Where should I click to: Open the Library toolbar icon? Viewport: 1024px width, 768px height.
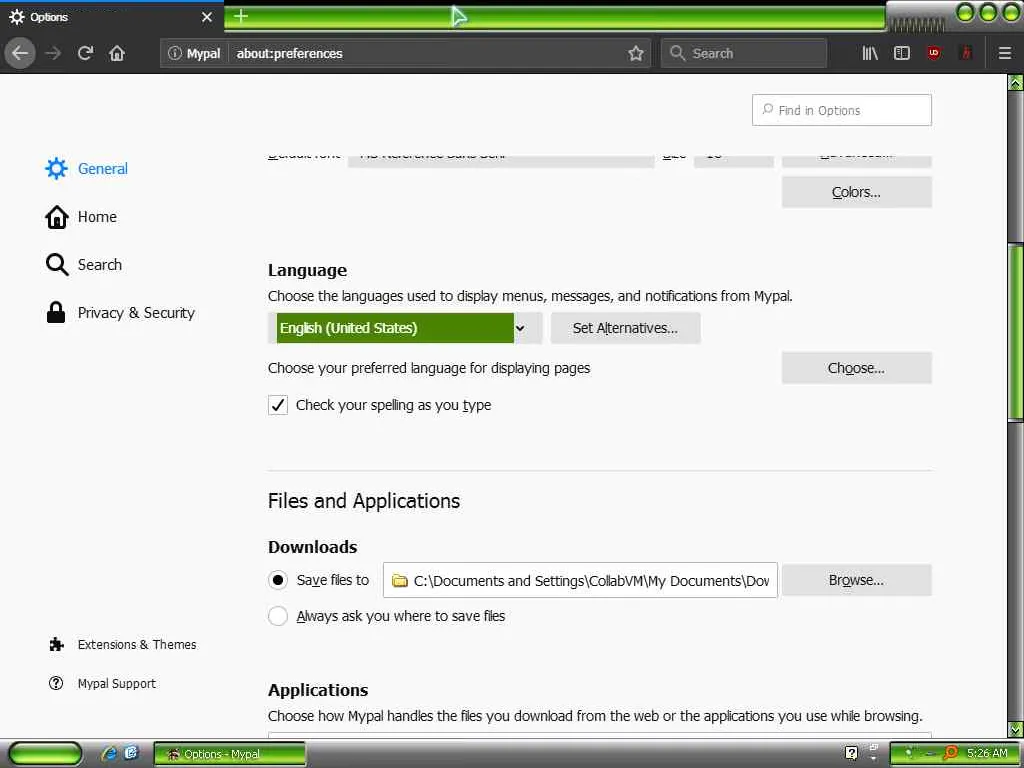[x=870, y=53]
